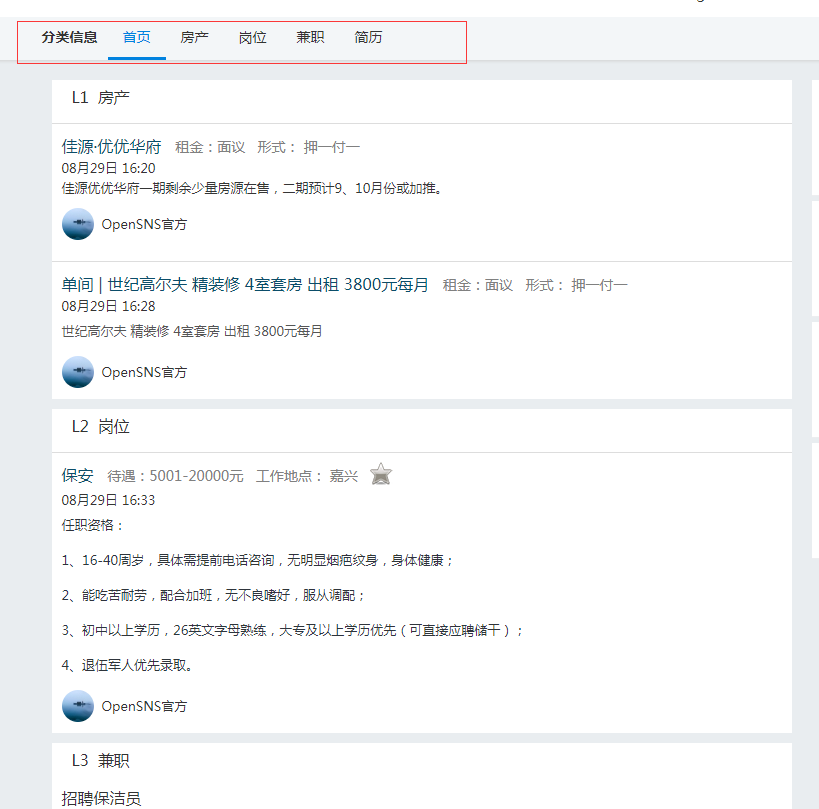Click the description starting 佳源优优华府一期剩余少量房源
The height and width of the screenshot is (809, 819).
pyautogui.click(x=253, y=188)
